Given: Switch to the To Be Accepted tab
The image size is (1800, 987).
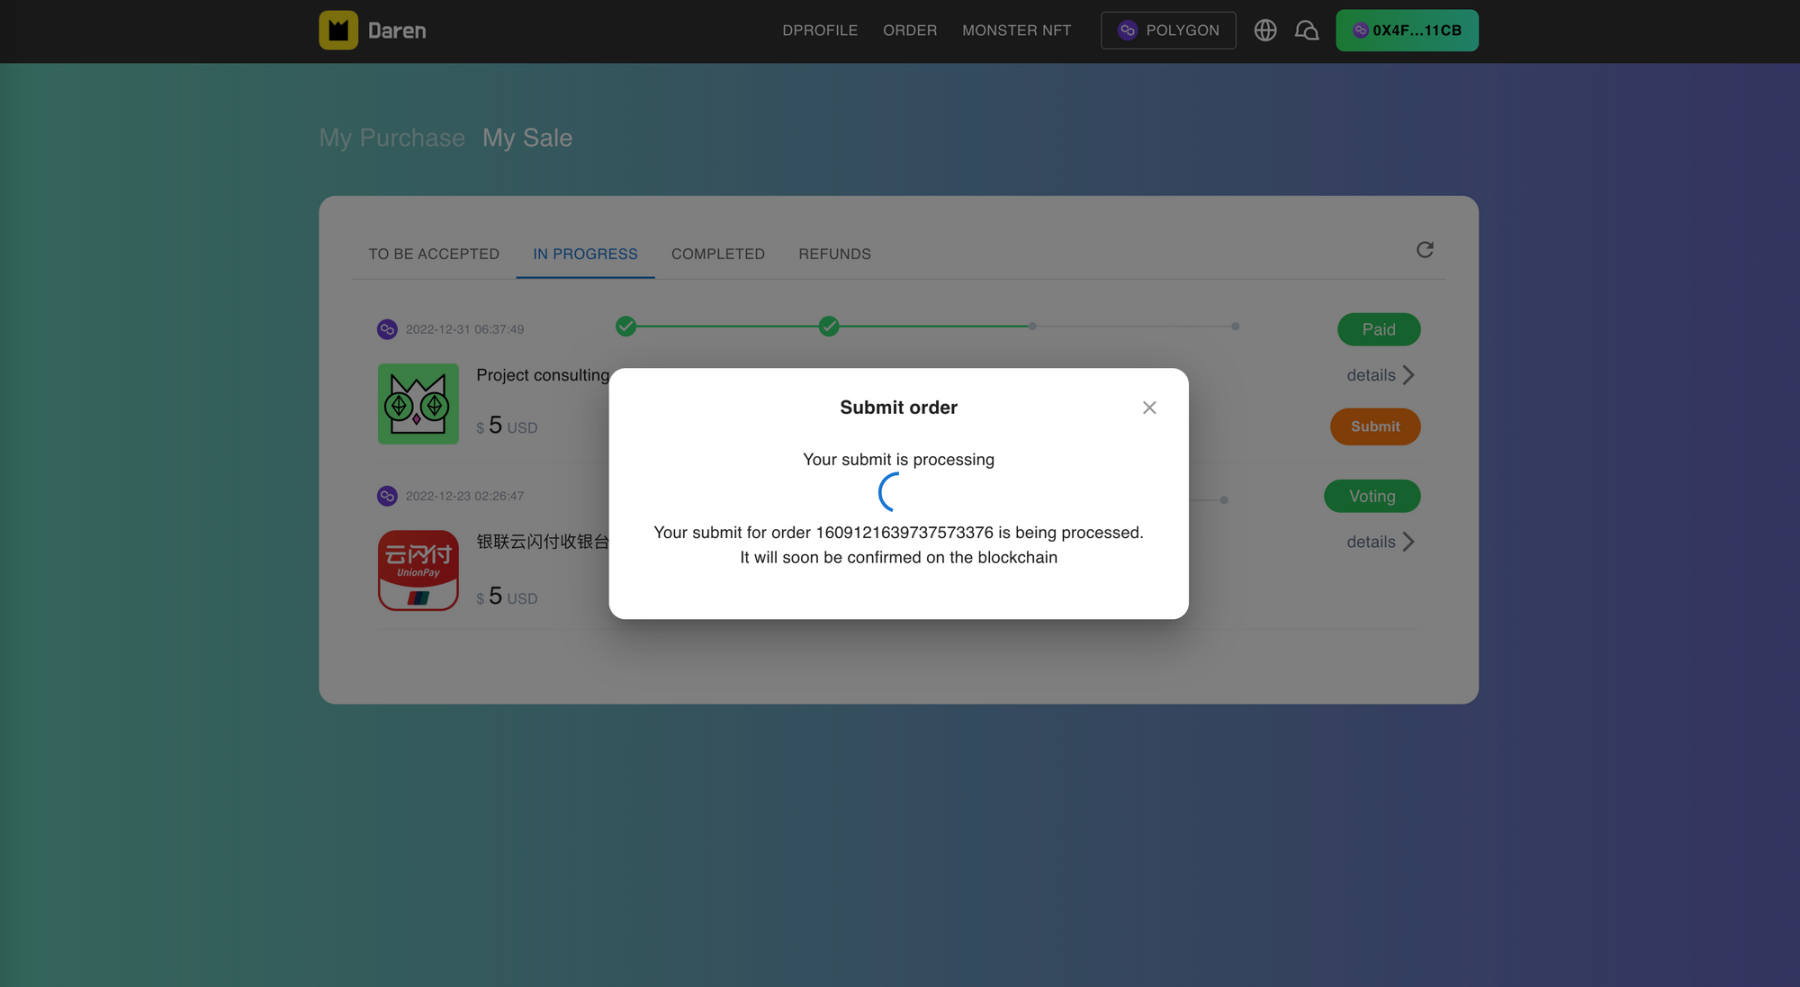Looking at the screenshot, I should [x=433, y=254].
